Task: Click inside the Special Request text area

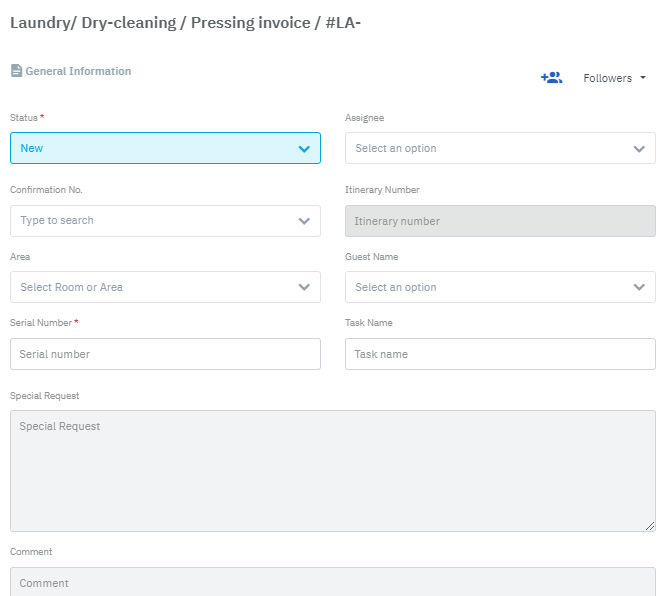Action: pos(332,470)
